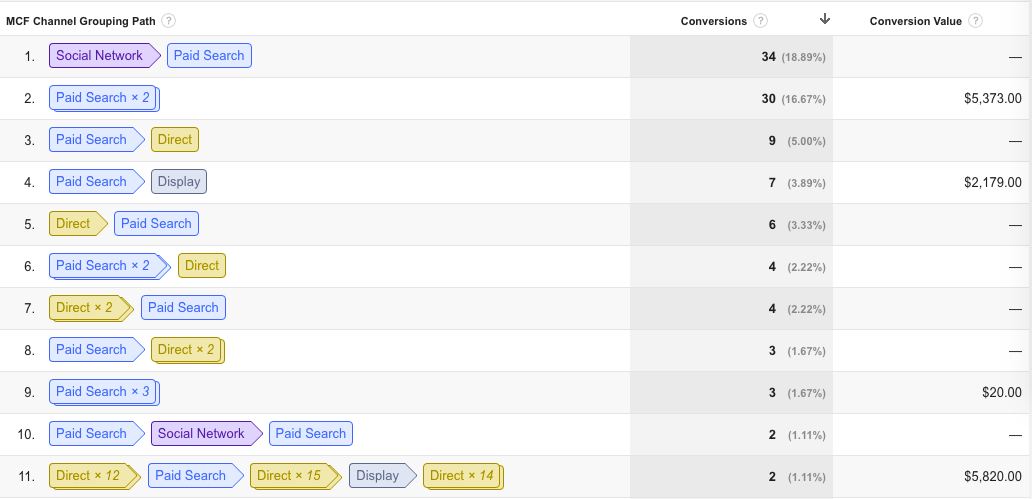Select the Display tag in row 4

click(x=179, y=182)
